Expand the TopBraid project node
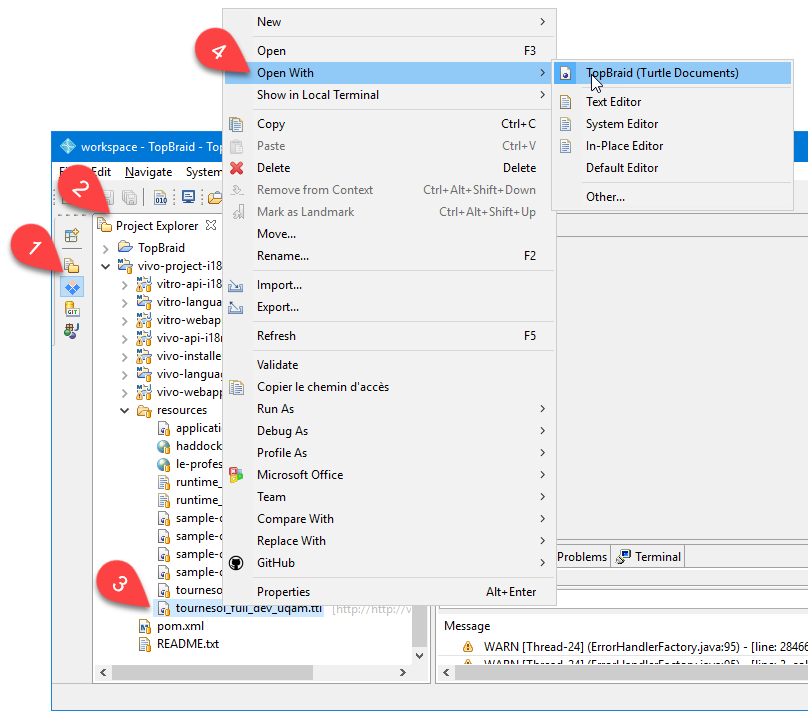 coord(106,248)
